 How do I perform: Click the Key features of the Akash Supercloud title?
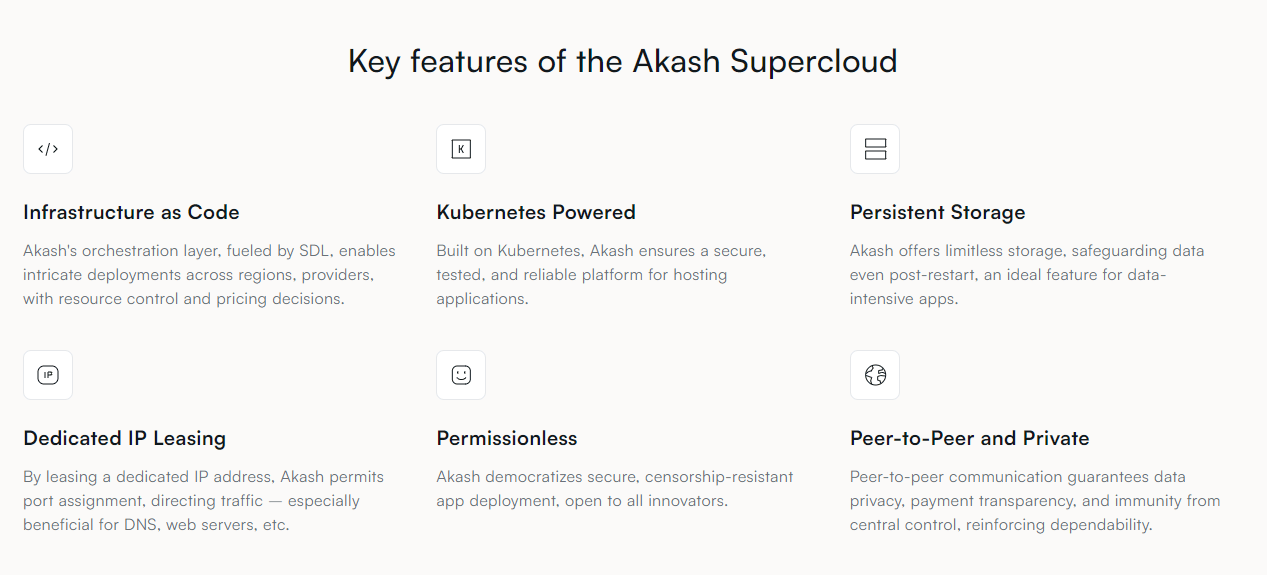click(x=623, y=61)
